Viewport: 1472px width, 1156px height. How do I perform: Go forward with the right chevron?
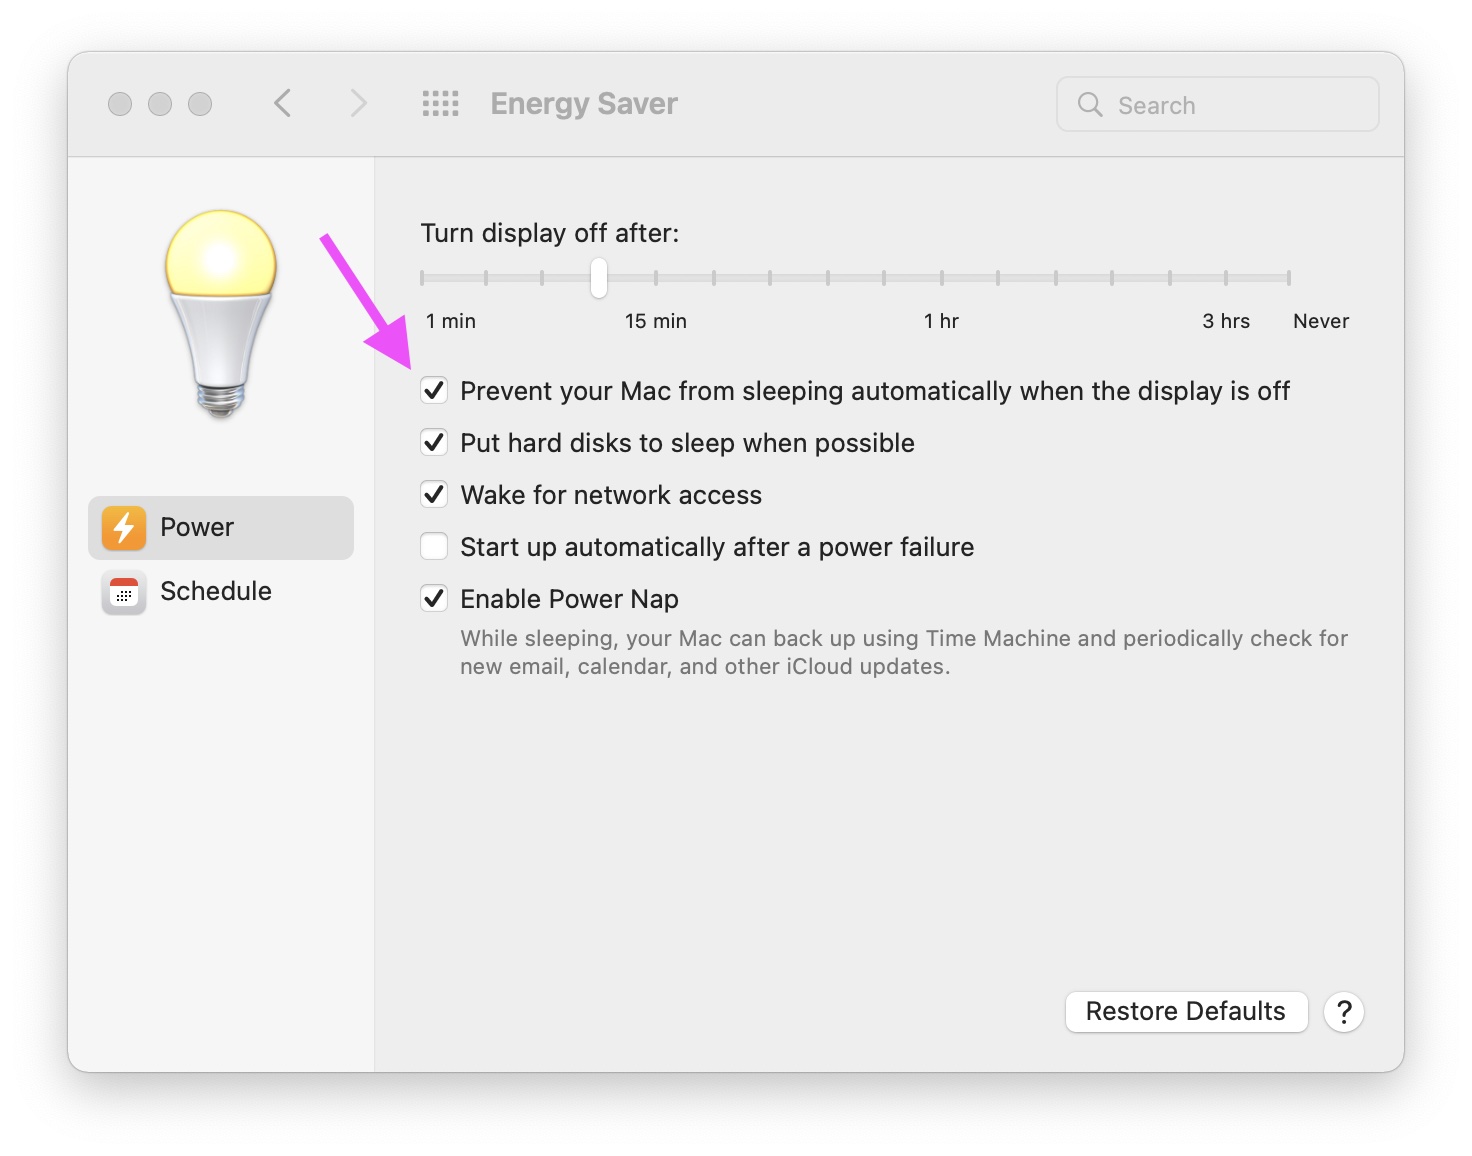tap(358, 103)
